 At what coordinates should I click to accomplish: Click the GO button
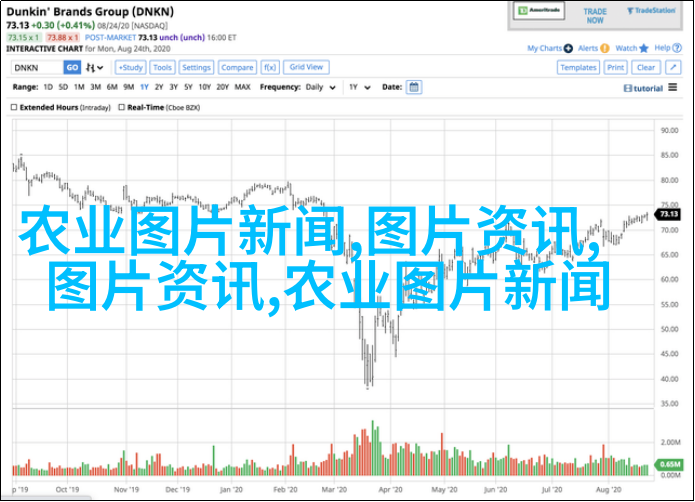click(72, 67)
